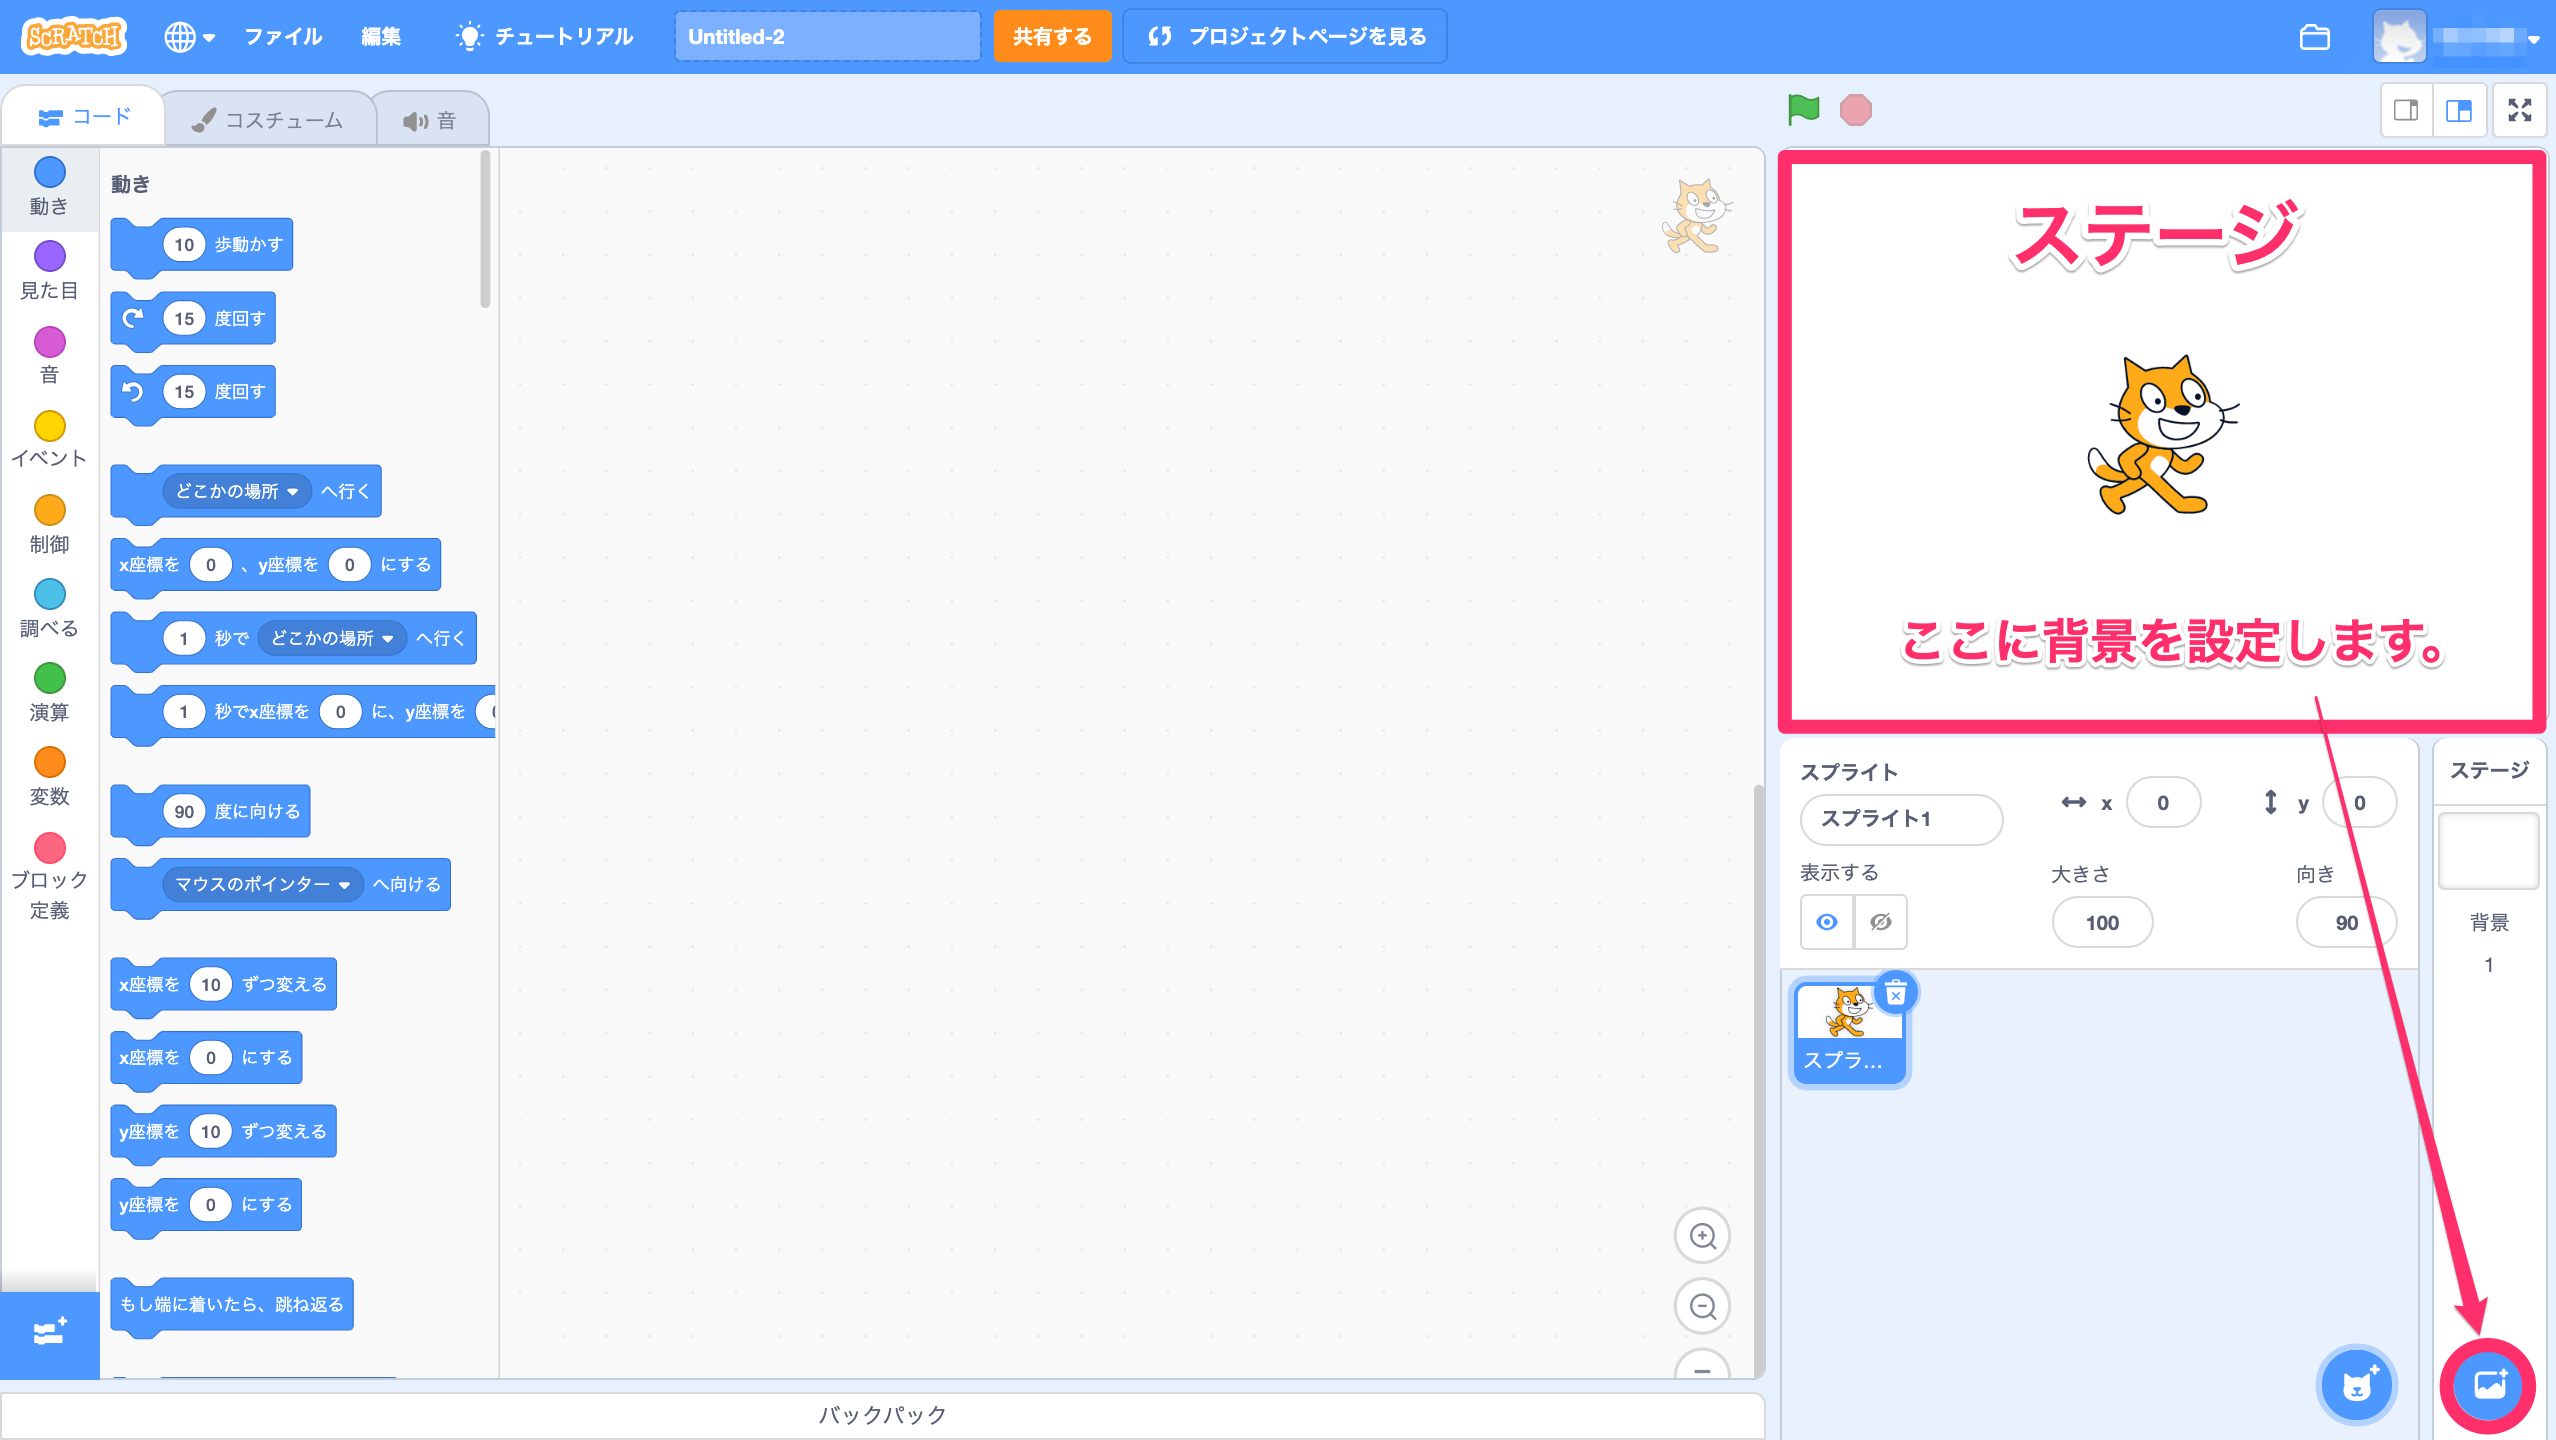
Task: Click the 10歩動かす block
Action: 202,245
